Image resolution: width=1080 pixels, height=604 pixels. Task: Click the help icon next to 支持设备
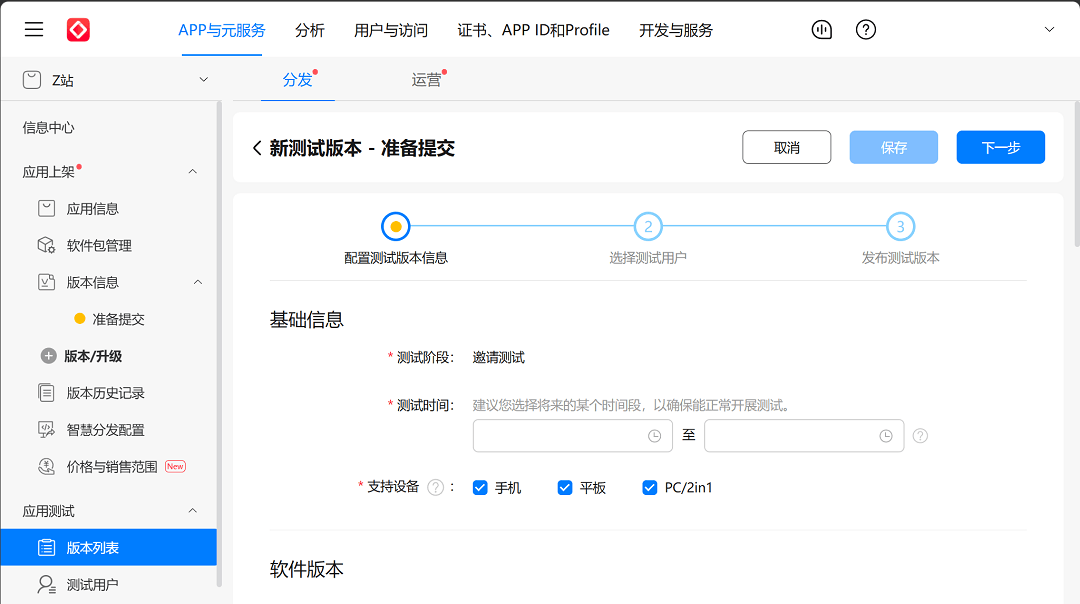coord(435,488)
